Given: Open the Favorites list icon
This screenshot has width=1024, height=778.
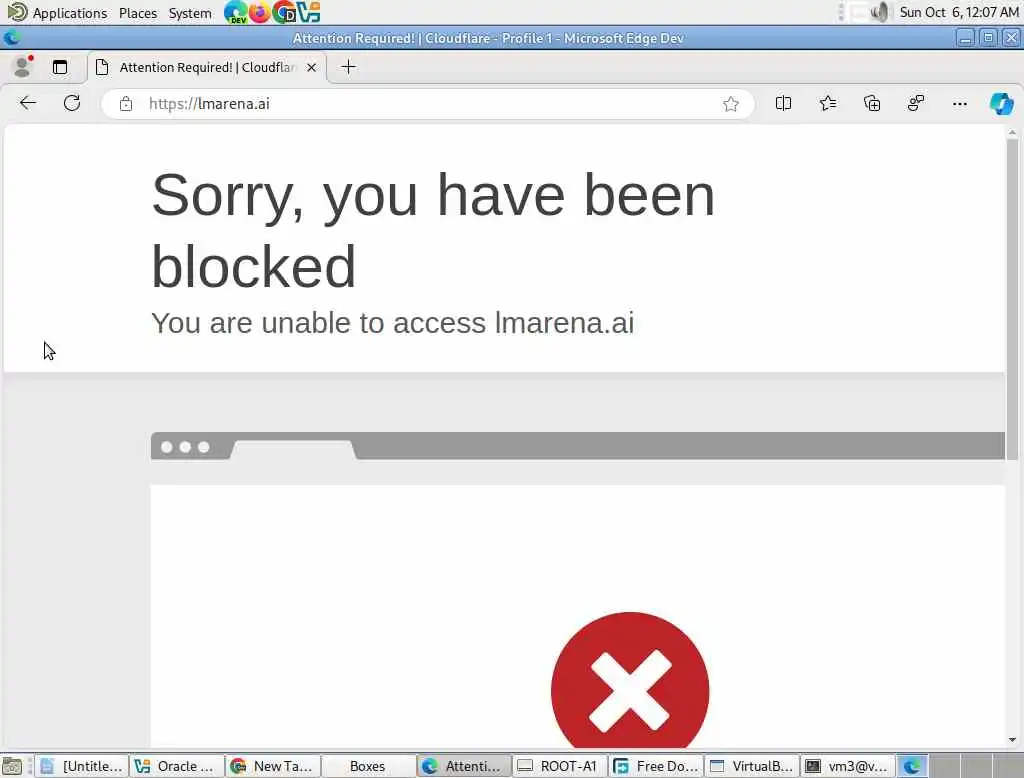Looking at the screenshot, I should (827, 103).
